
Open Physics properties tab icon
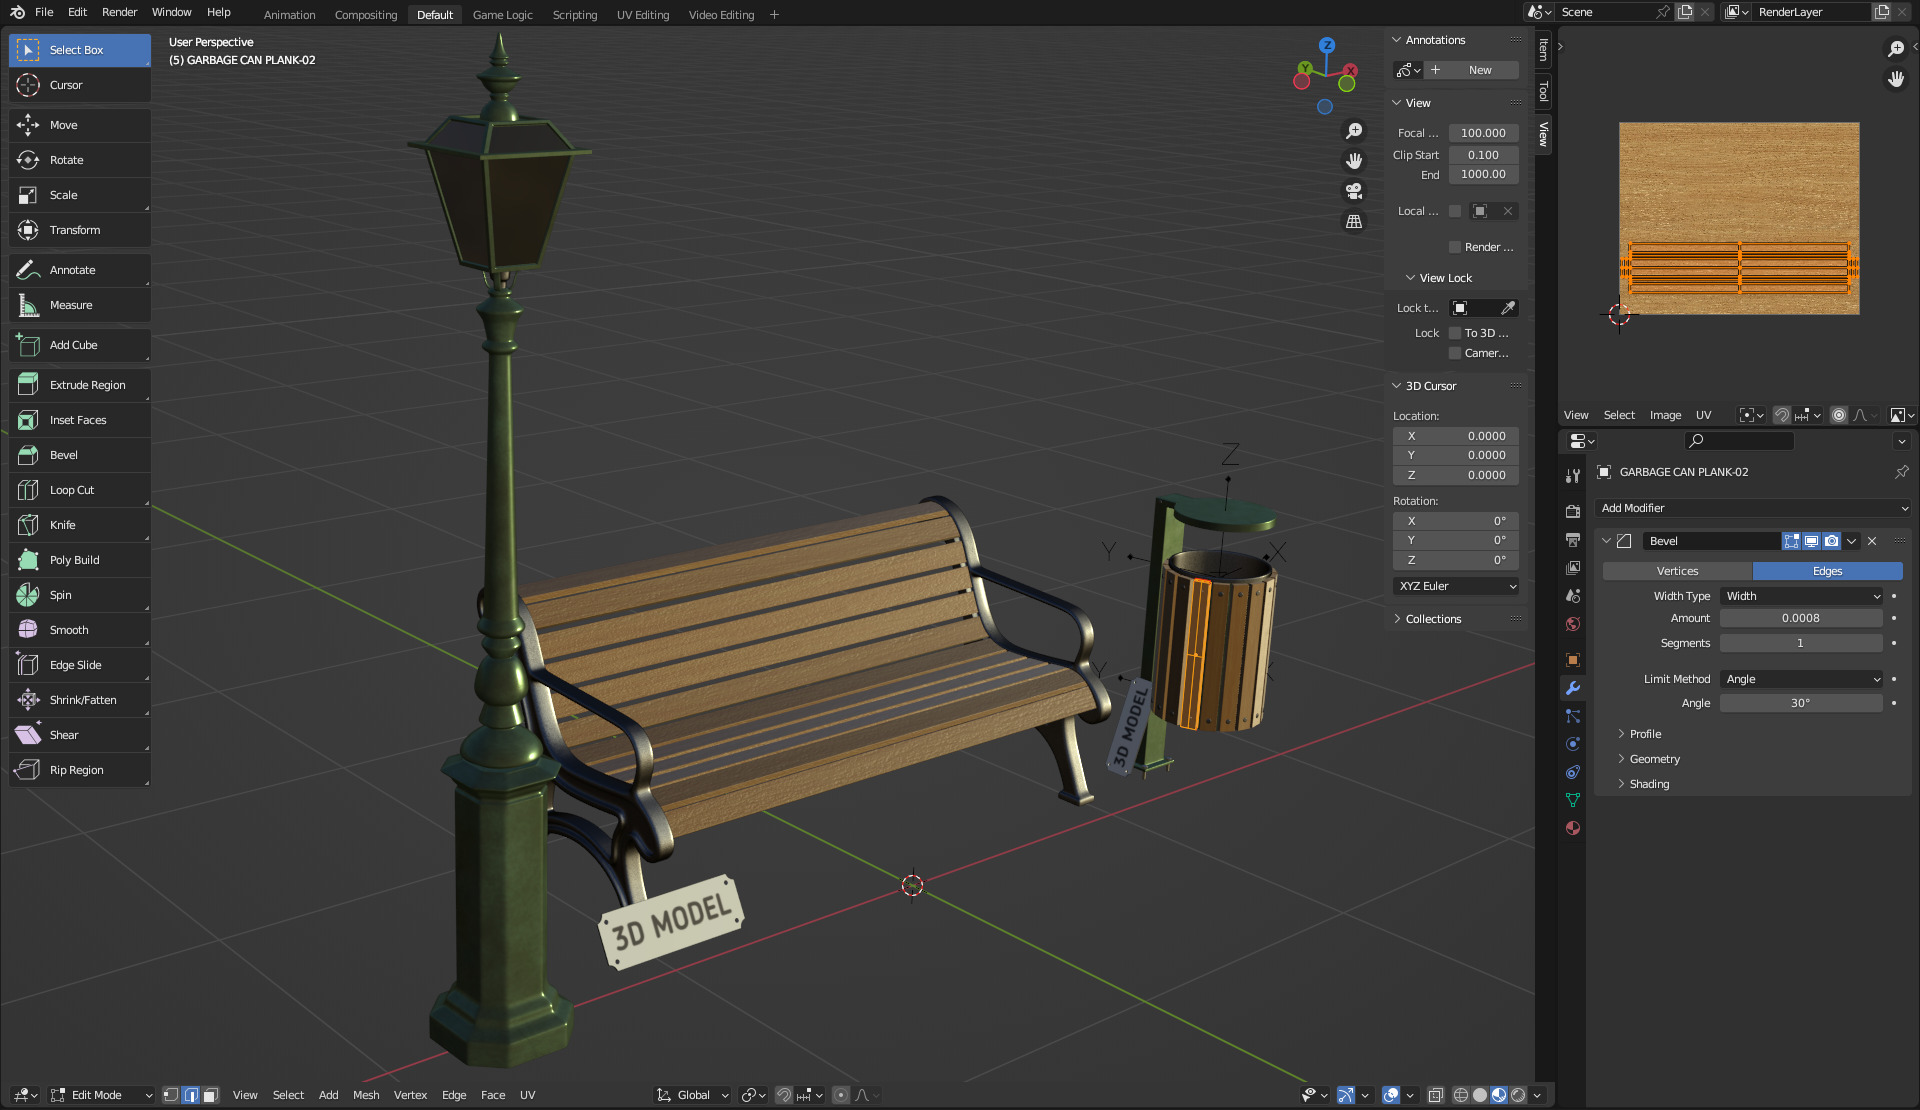click(x=1573, y=744)
